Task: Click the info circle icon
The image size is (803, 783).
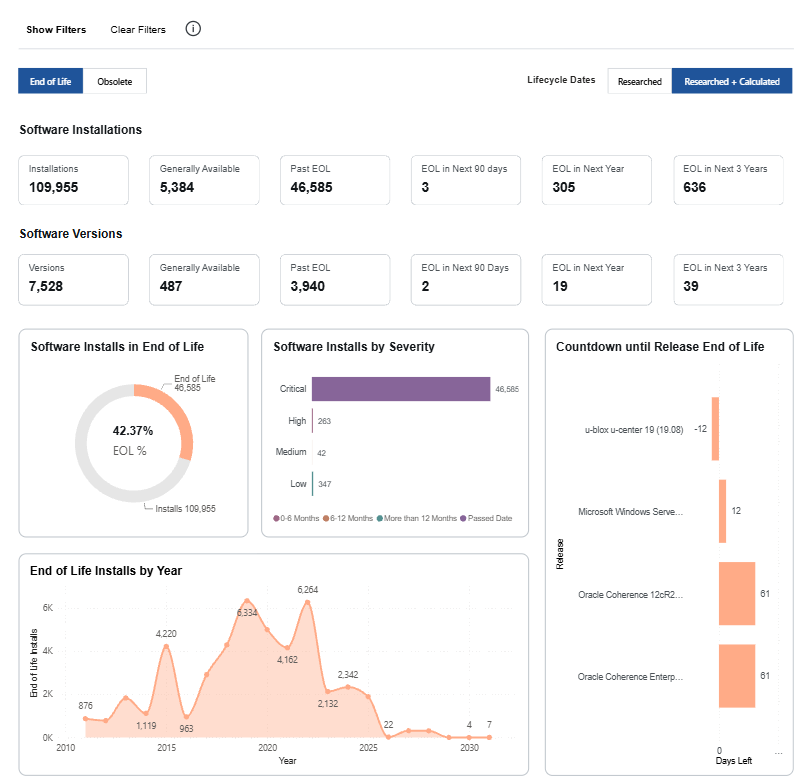Action: point(193,29)
